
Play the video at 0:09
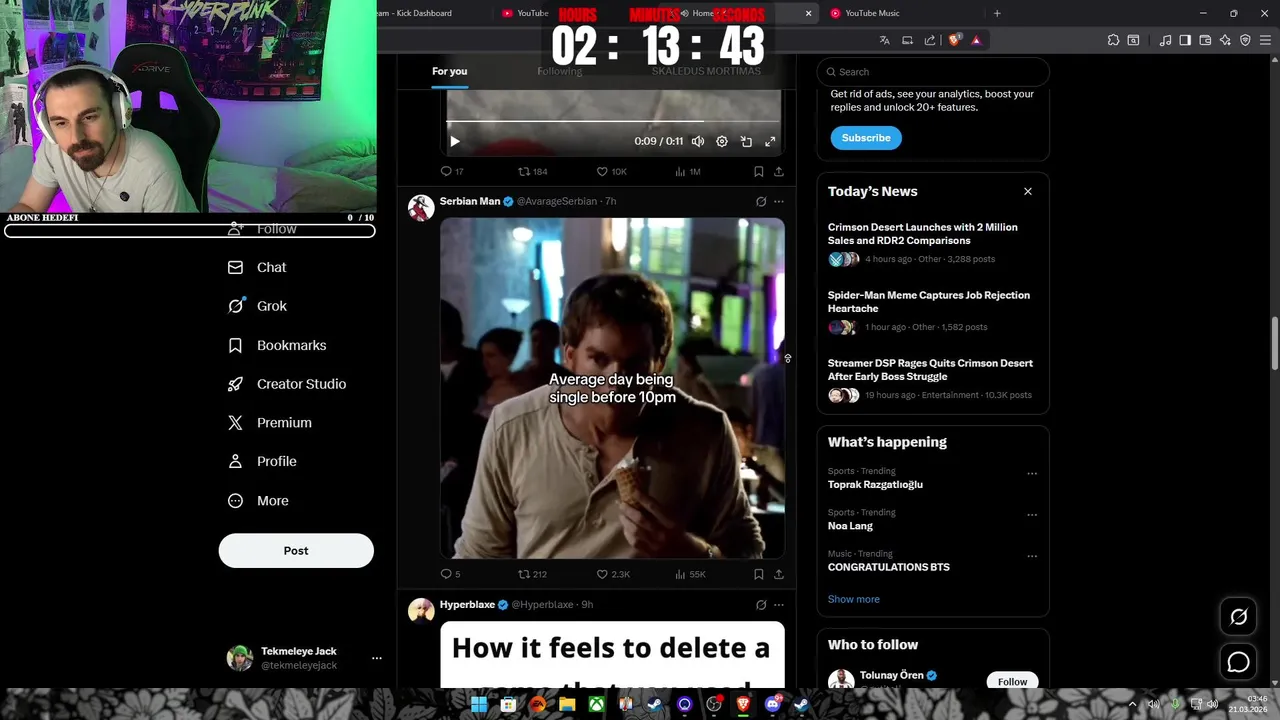455,142
